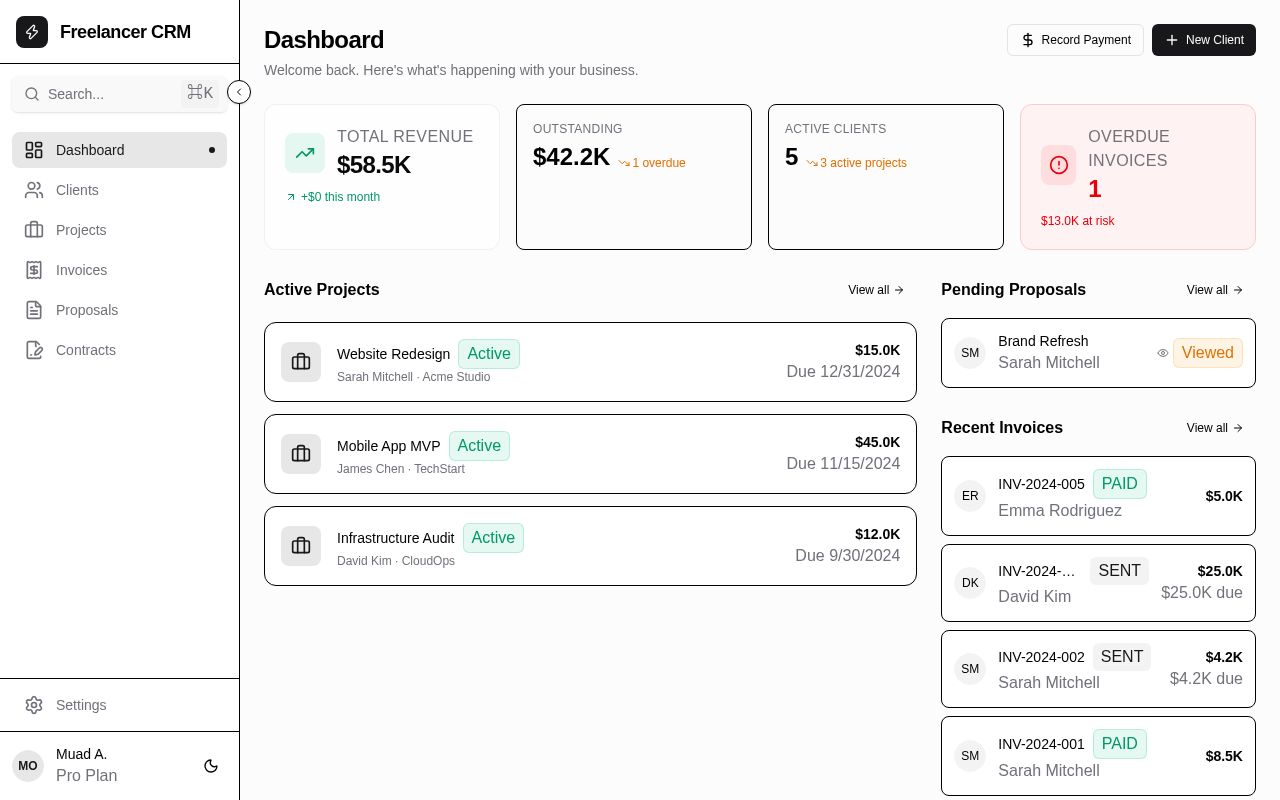Click the MO user avatar
Image resolution: width=1280 pixels, height=800 pixels.
pos(28,766)
